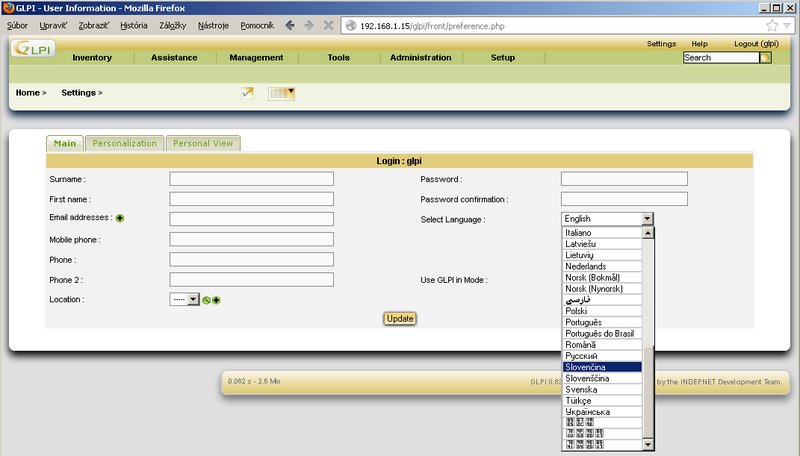Screen dimensions: 800x456
Task: Open the Select Language combo box
Action: point(607,219)
